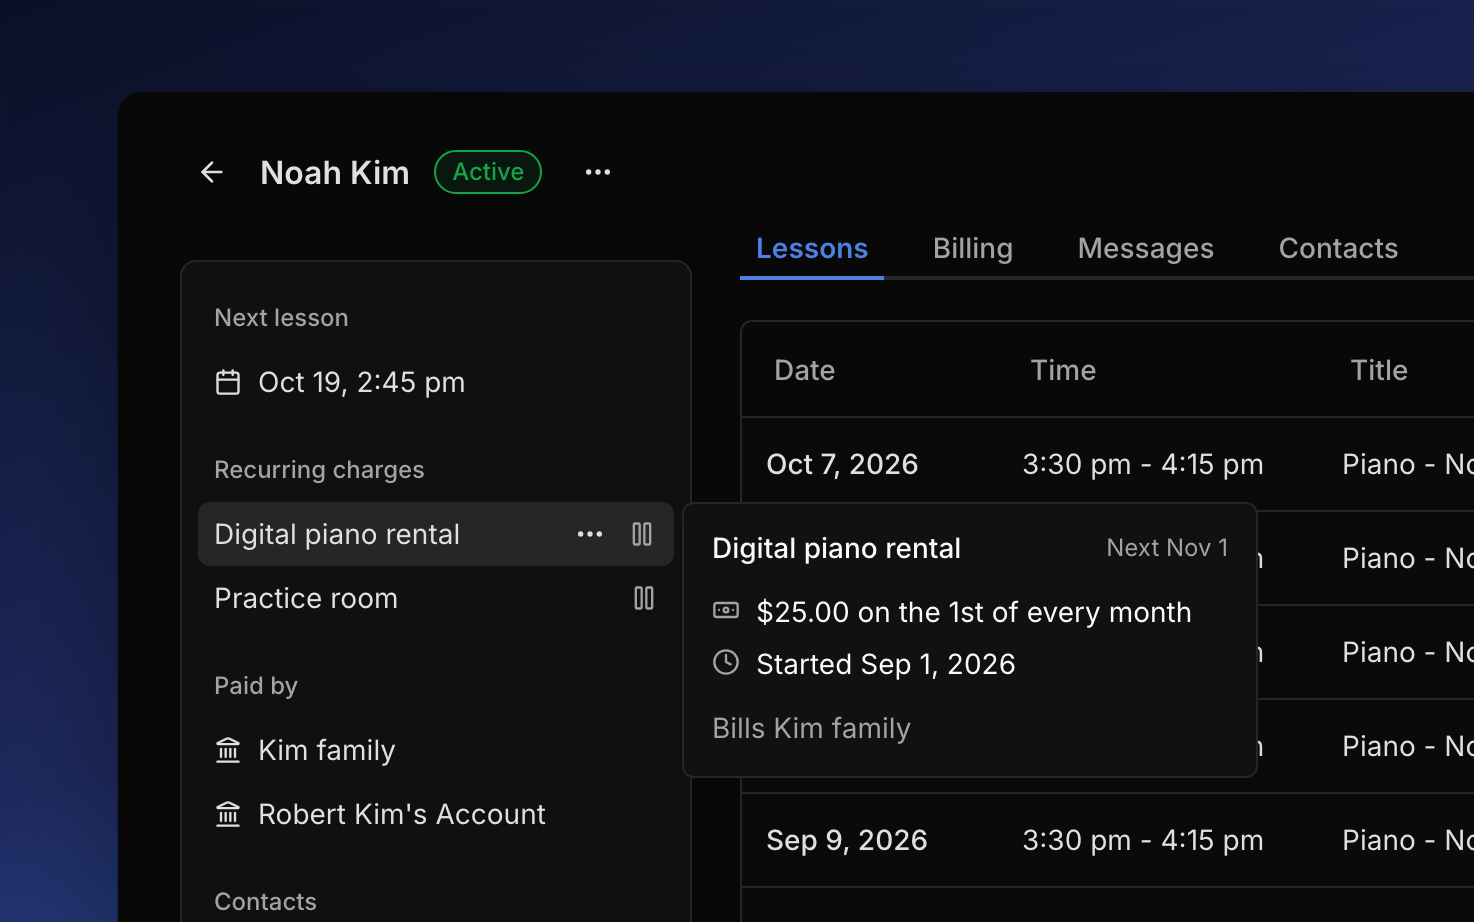
Task: Click Started Sep 1, 2026 text
Action: [886, 664]
